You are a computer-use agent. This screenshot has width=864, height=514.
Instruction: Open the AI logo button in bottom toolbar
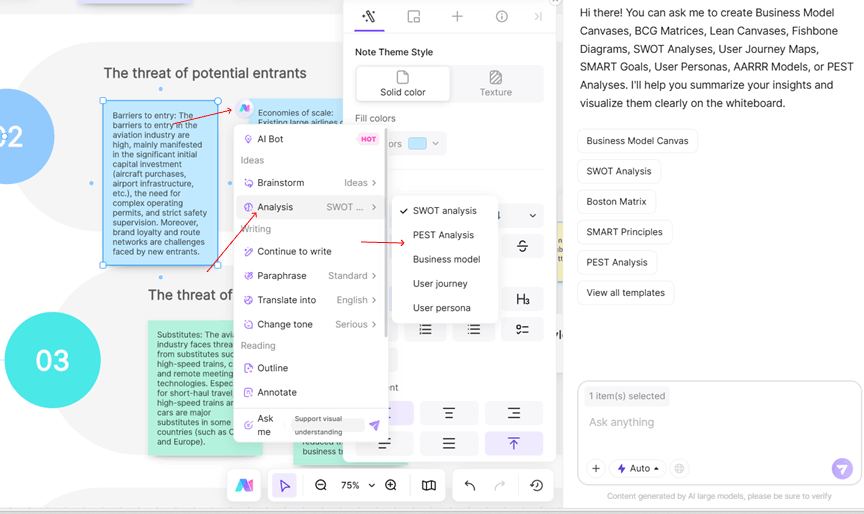(244, 485)
